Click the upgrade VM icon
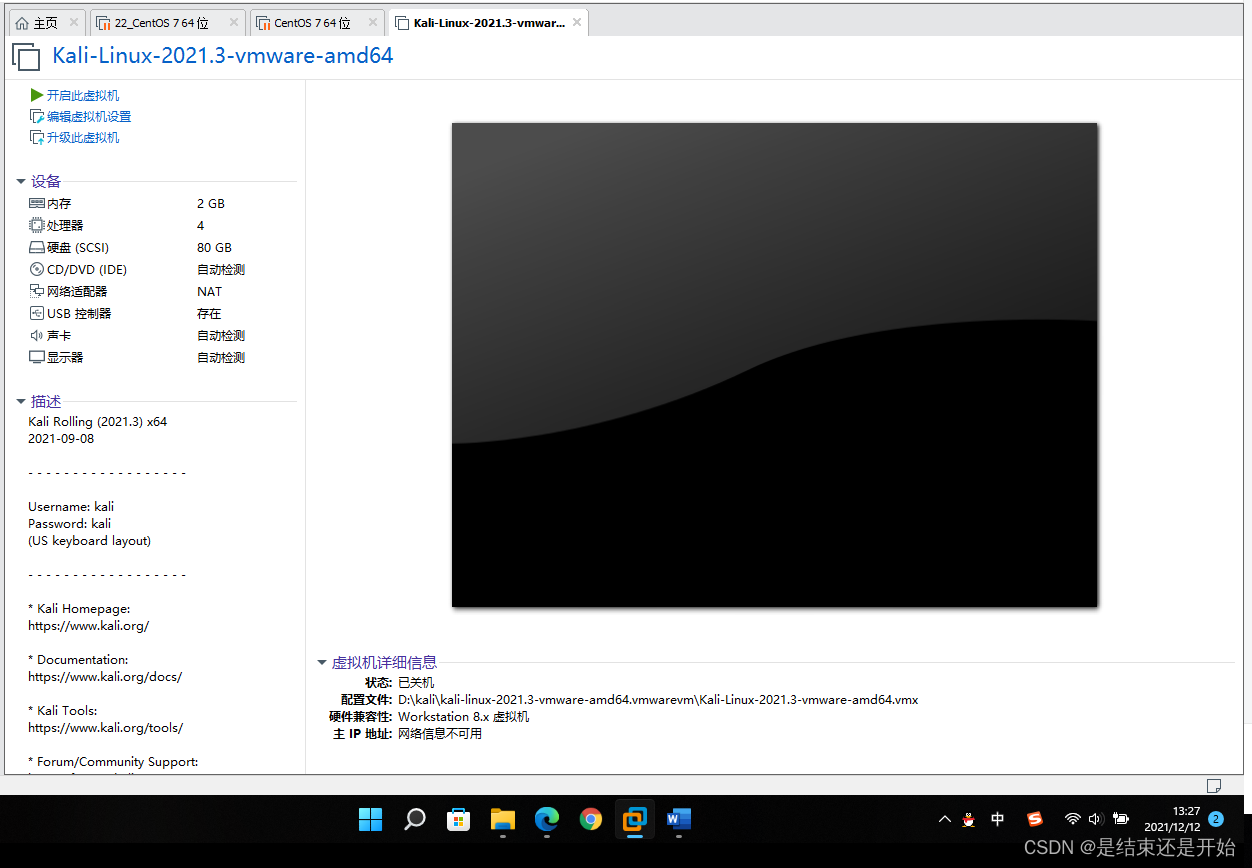This screenshot has height=868, width=1252. [37, 137]
